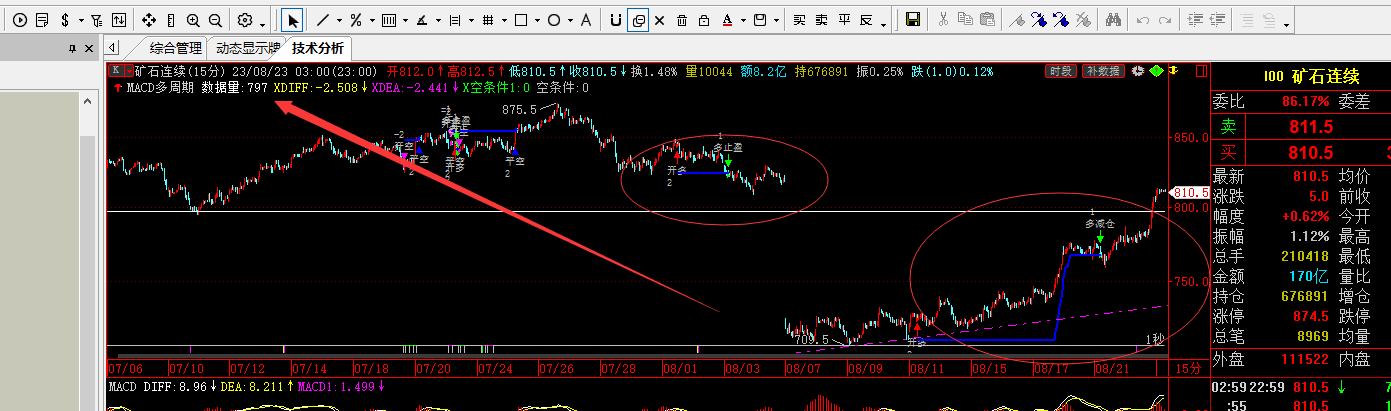Click the K icon at chart corner
Image resolution: width=1391 pixels, height=411 pixels.
116,71
